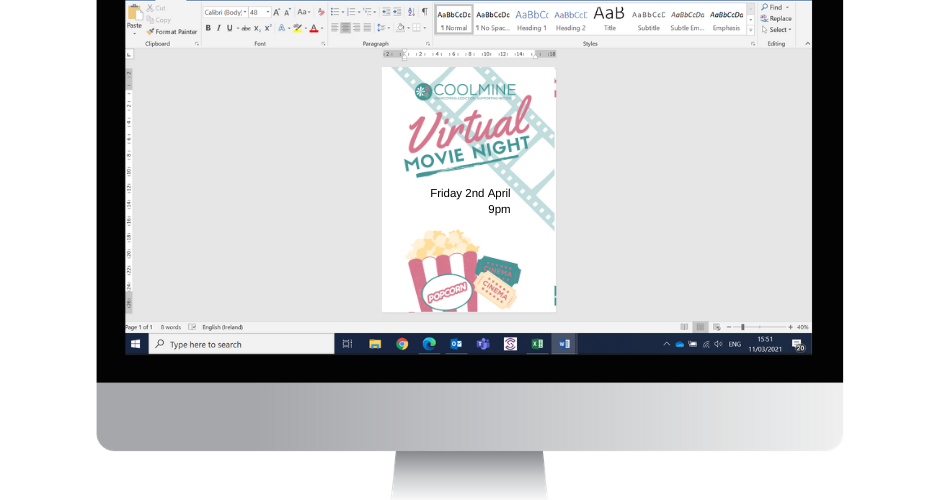Image resolution: width=940 pixels, height=500 pixels.
Task: Open the Change Case Aa dropdown
Action: click(x=304, y=12)
